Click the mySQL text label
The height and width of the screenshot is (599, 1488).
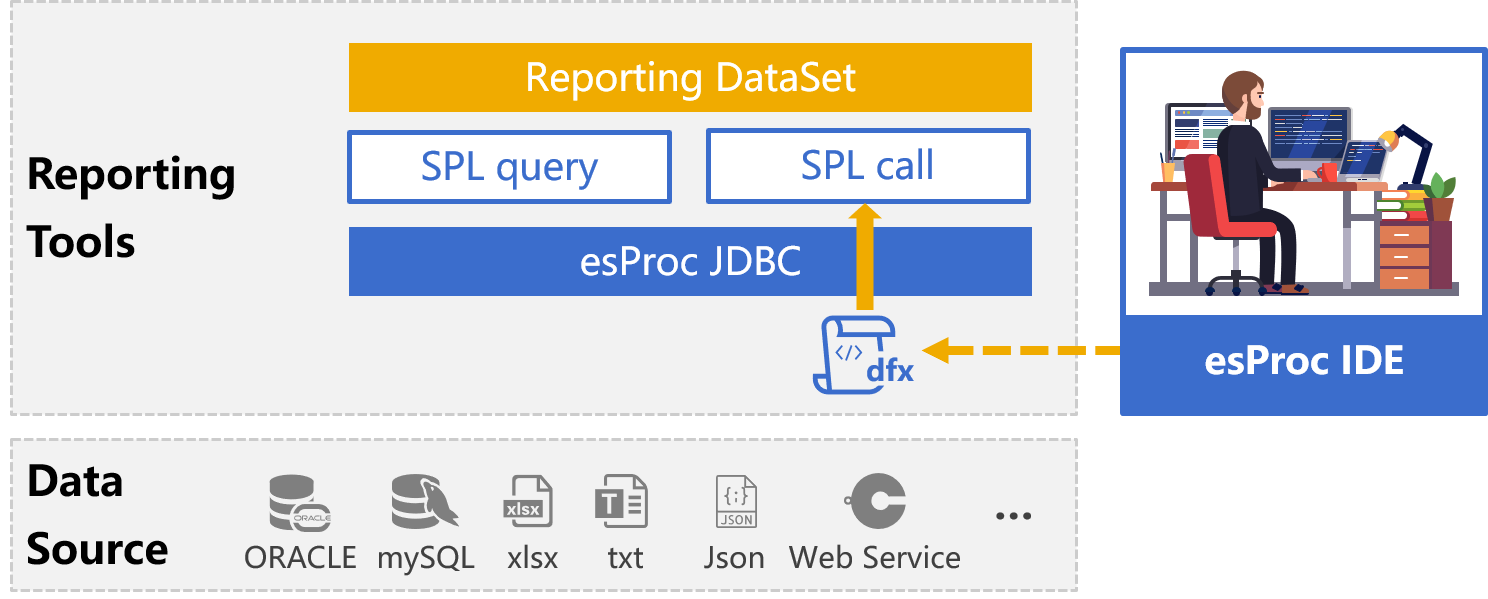(425, 557)
